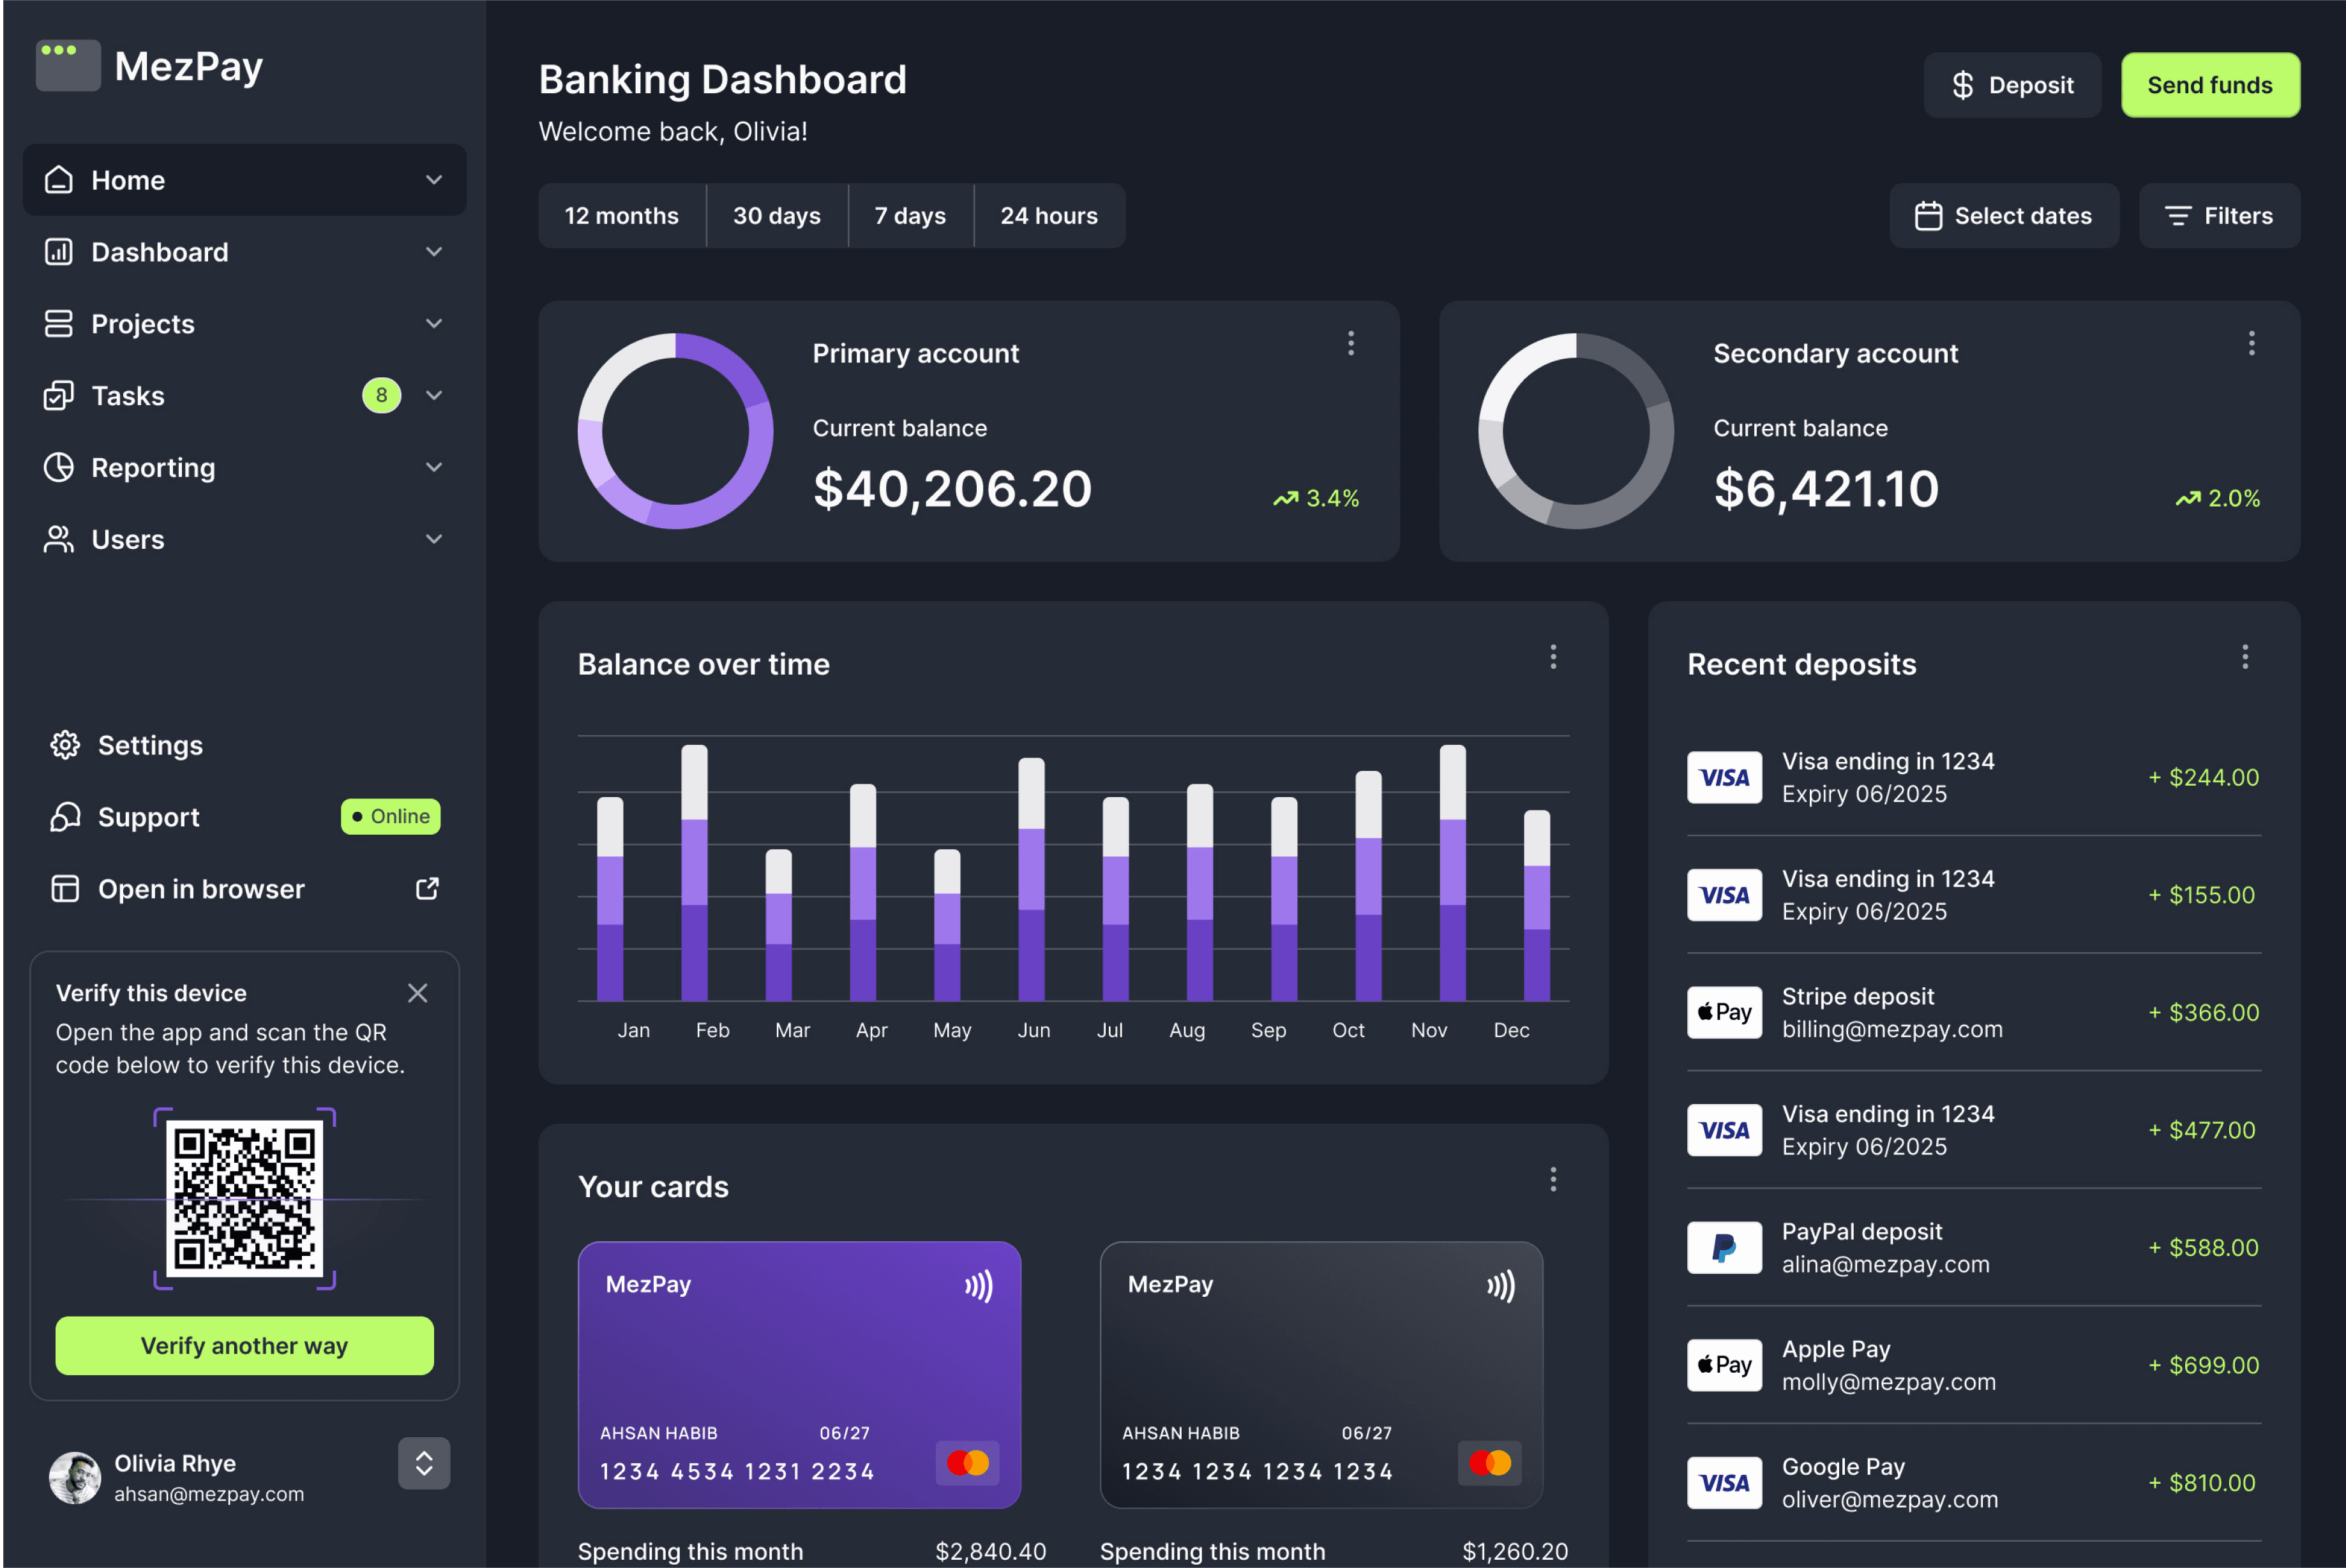Screen dimensions: 2346x1568
Task: Open Support in the sidebar
Action: (x=245, y=817)
